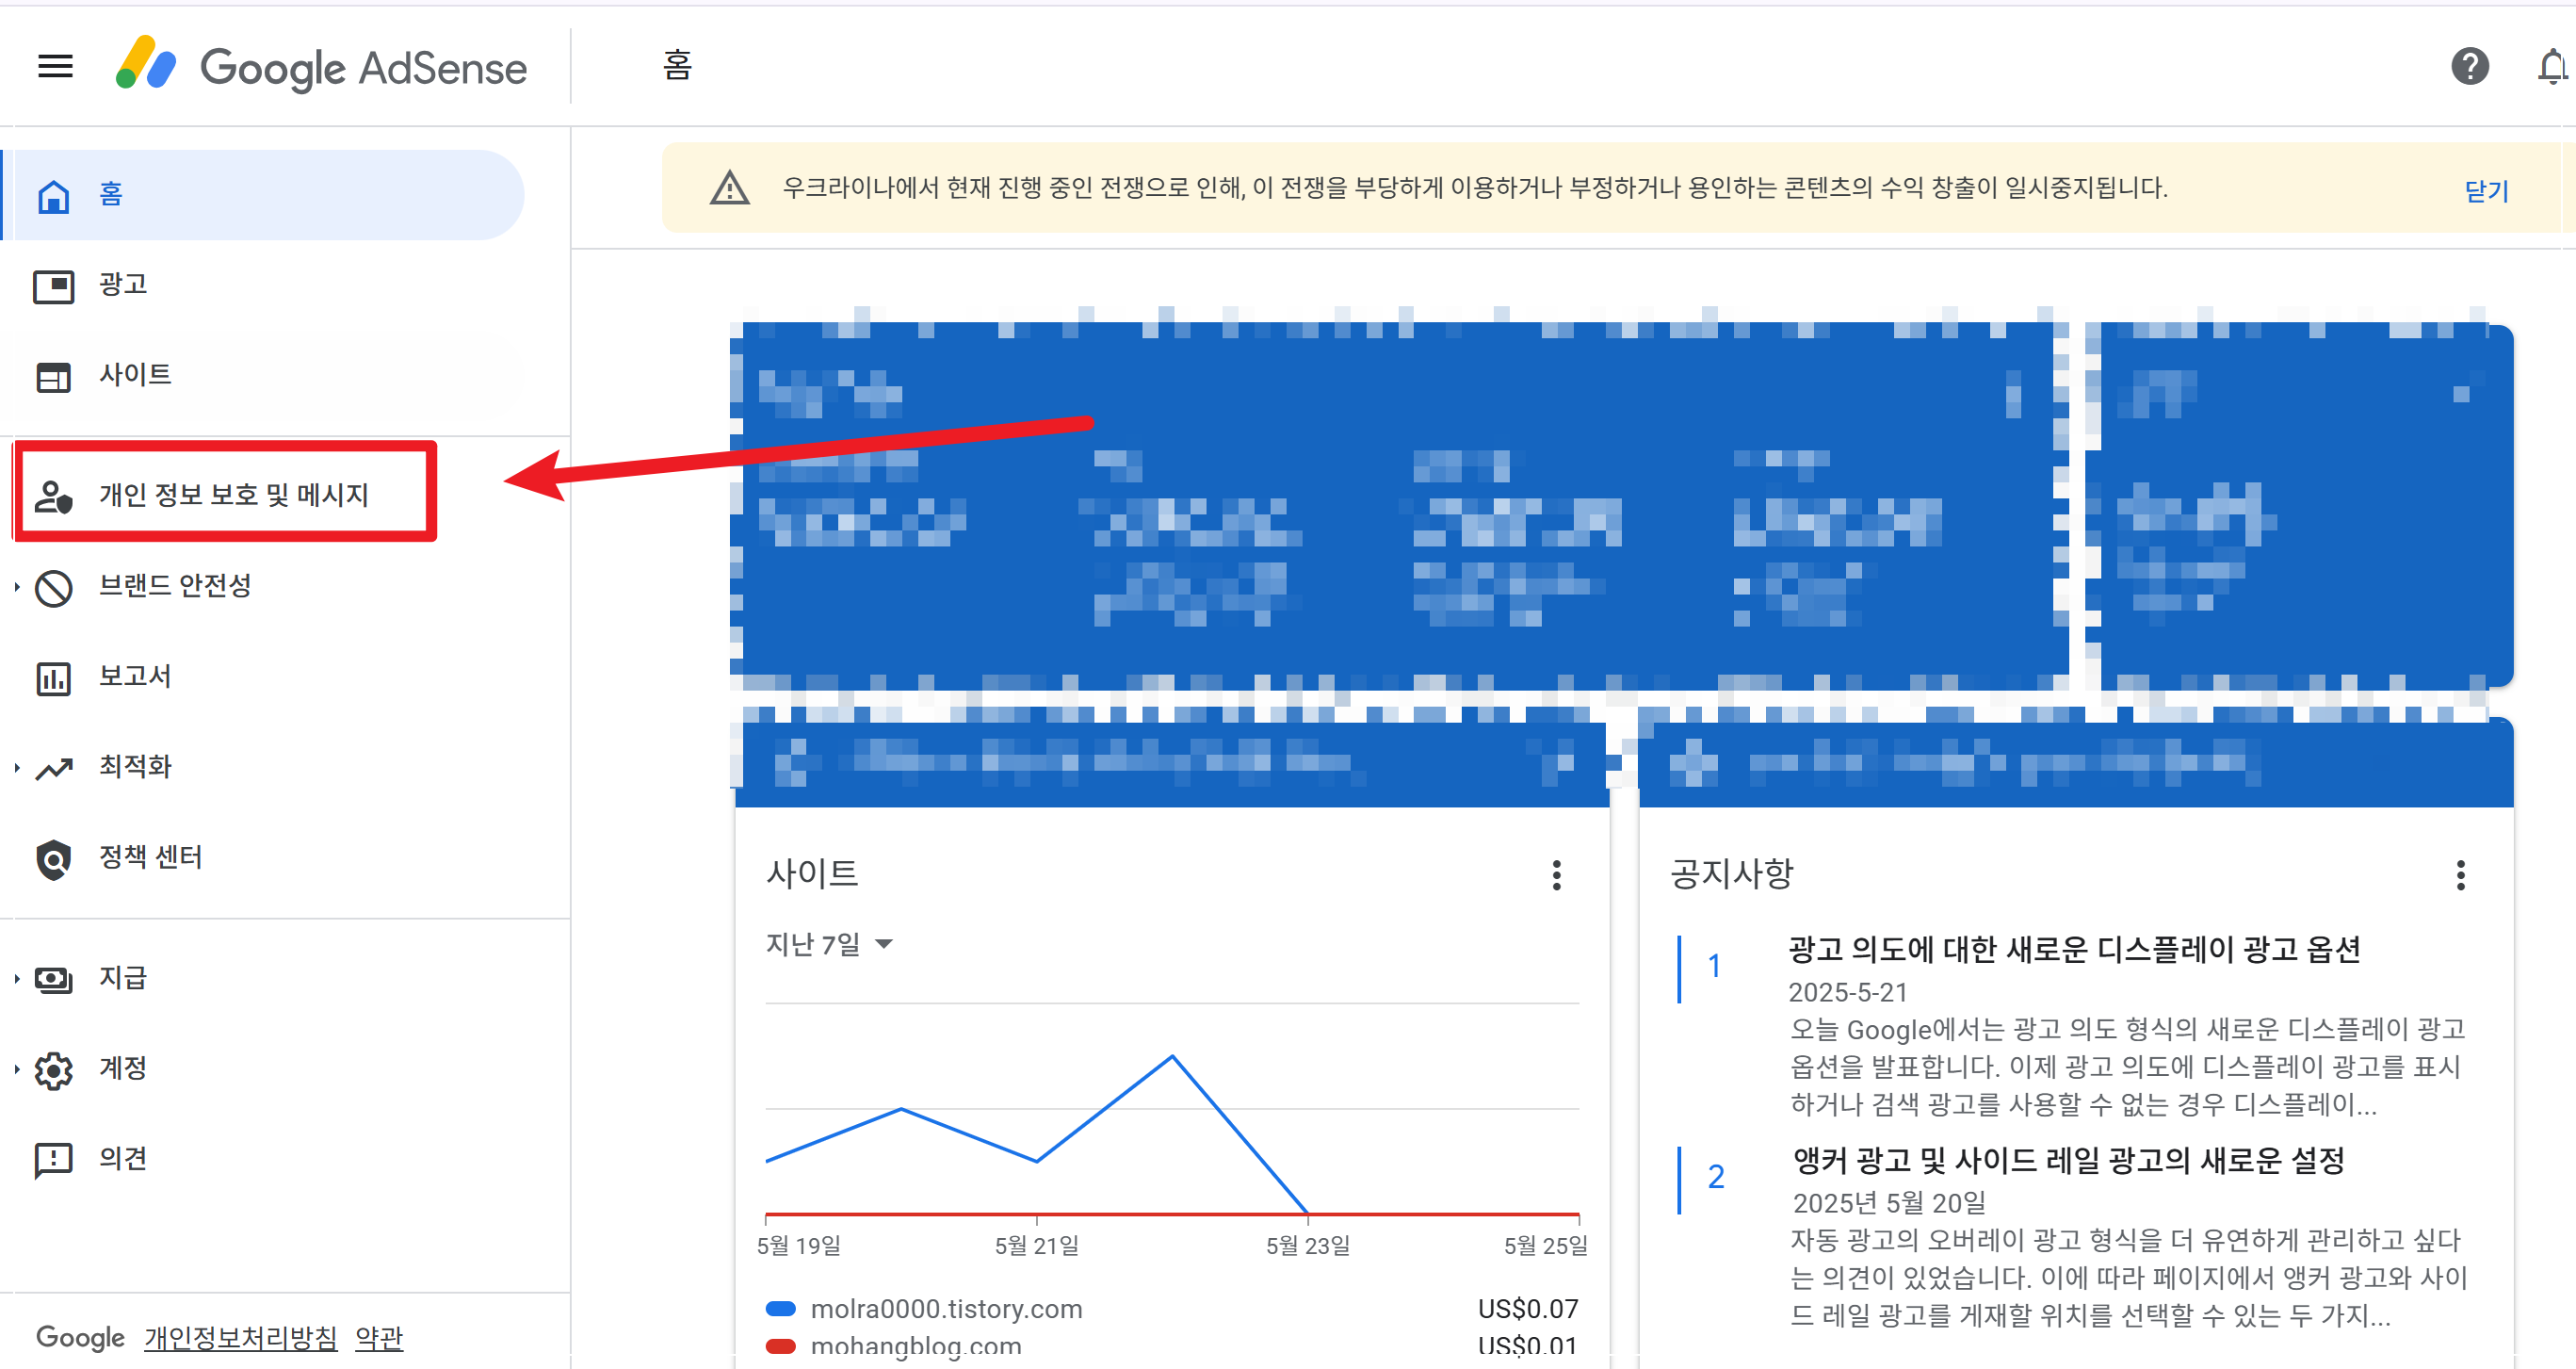This screenshot has width=2576, height=1369.
Task: Open the notifications bell
Action: pyautogui.click(x=2551, y=67)
